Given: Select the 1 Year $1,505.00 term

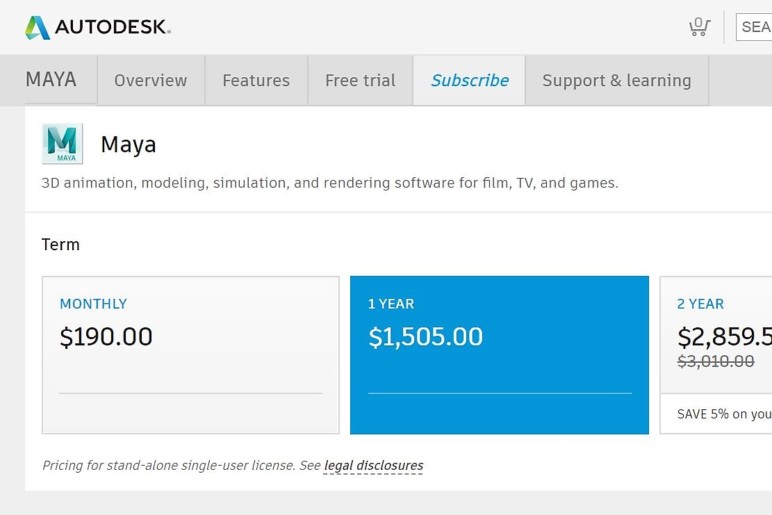Looking at the screenshot, I should click(499, 355).
